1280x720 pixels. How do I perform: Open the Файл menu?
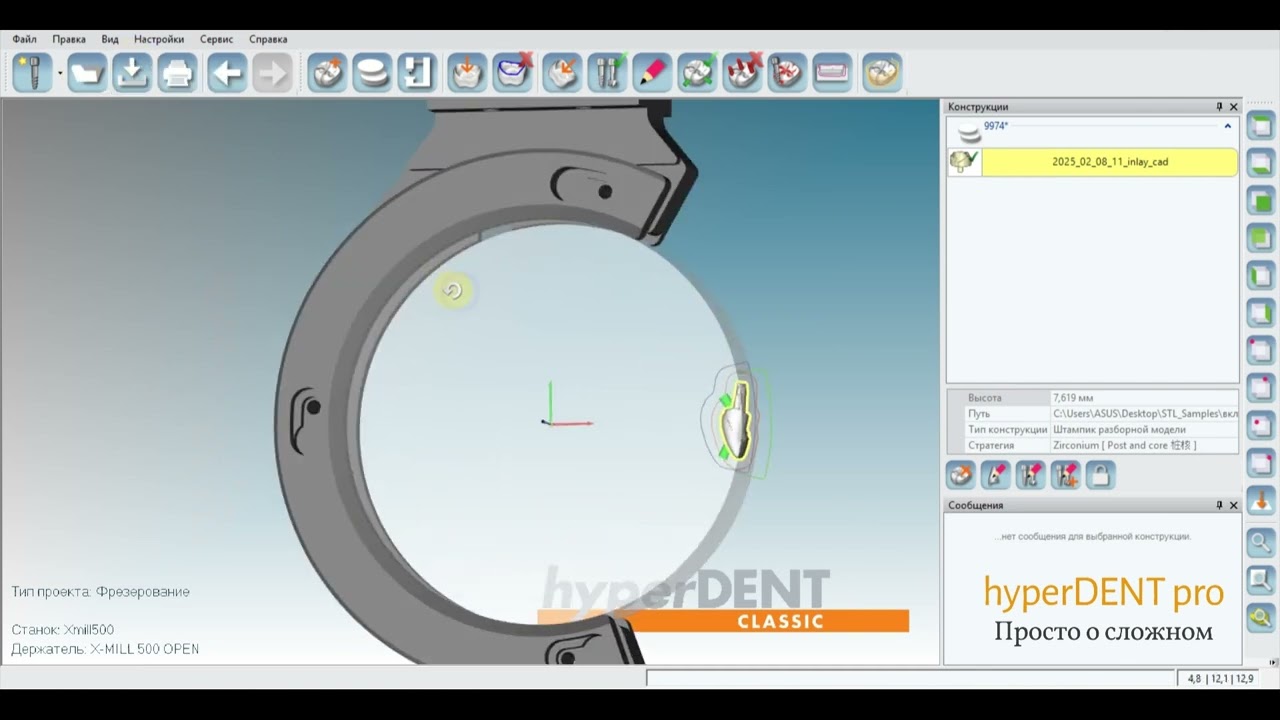pos(24,39)
